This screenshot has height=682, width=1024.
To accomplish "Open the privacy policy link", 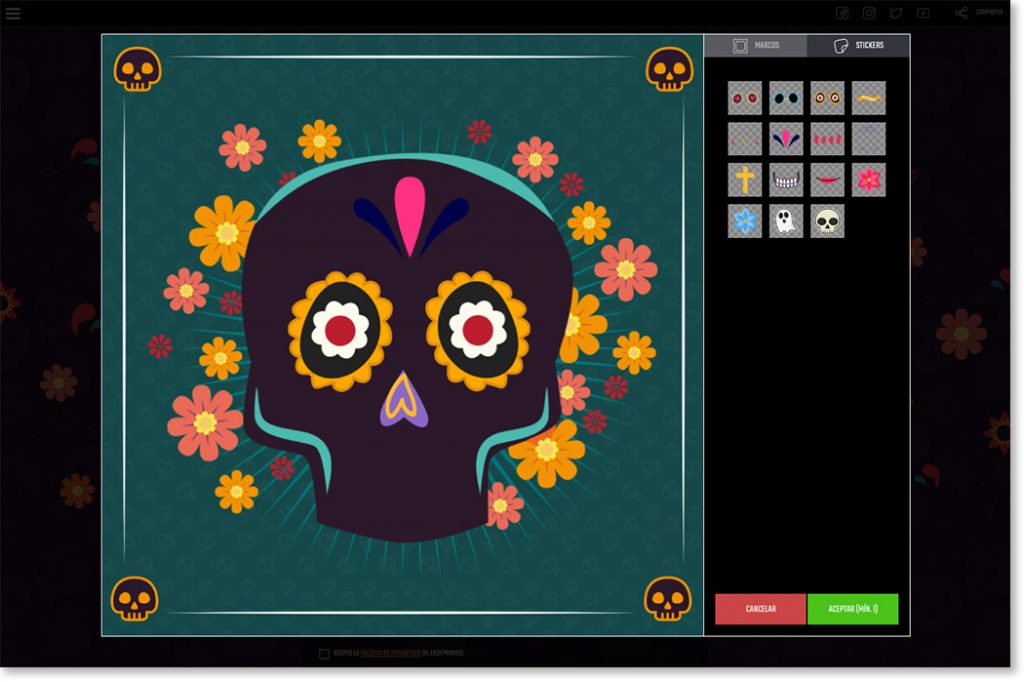I will pos(390,653).
